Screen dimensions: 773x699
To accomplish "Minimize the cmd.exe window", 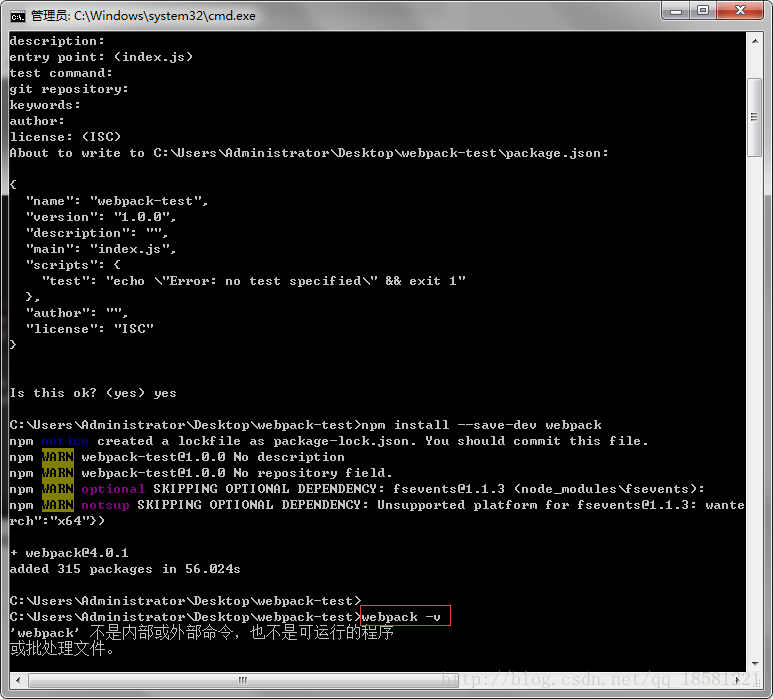I will pyautogui.click(x=676, y=11).
